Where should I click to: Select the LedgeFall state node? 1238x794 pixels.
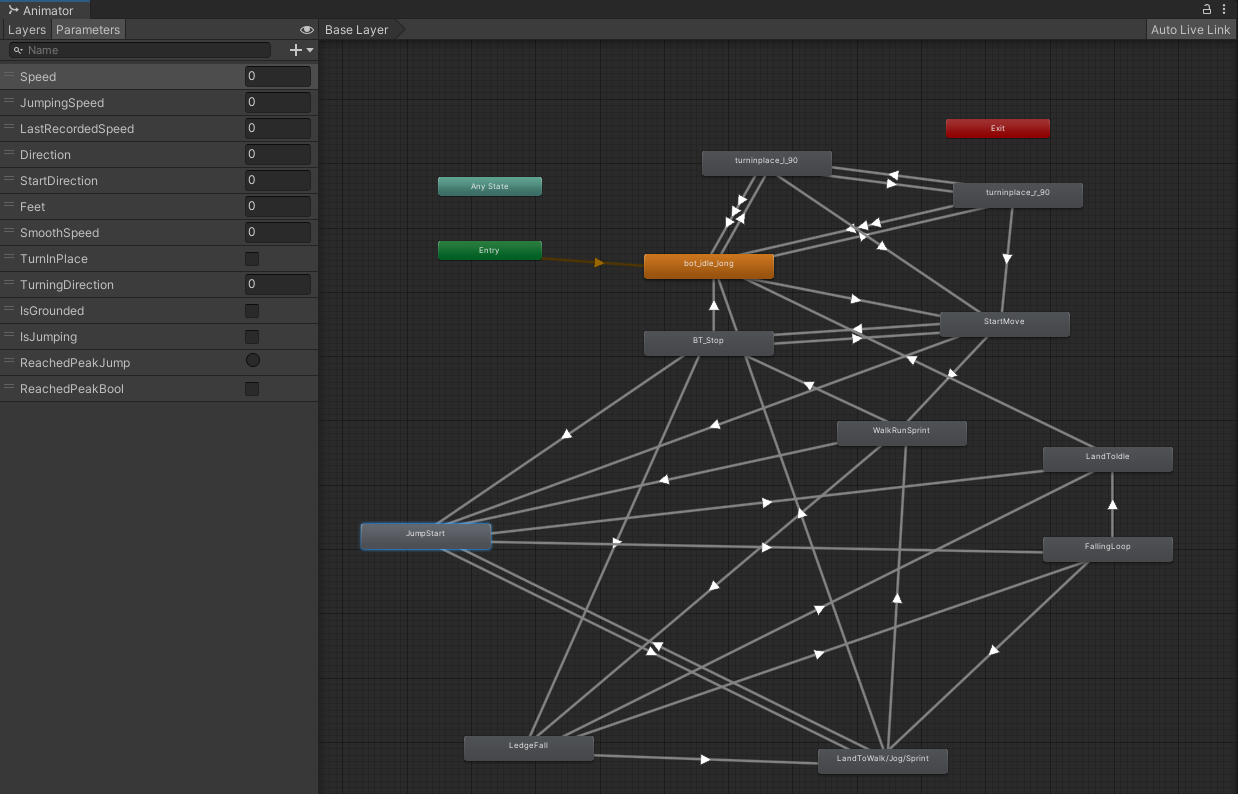pyautogui.click(x=529, y=748)
